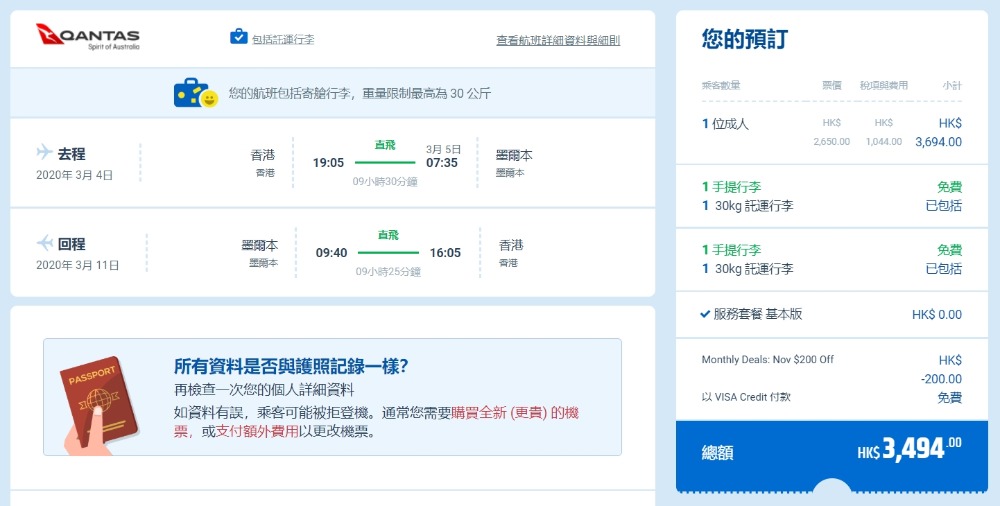Click the Qantas airline logo

[x=88, y=37]
